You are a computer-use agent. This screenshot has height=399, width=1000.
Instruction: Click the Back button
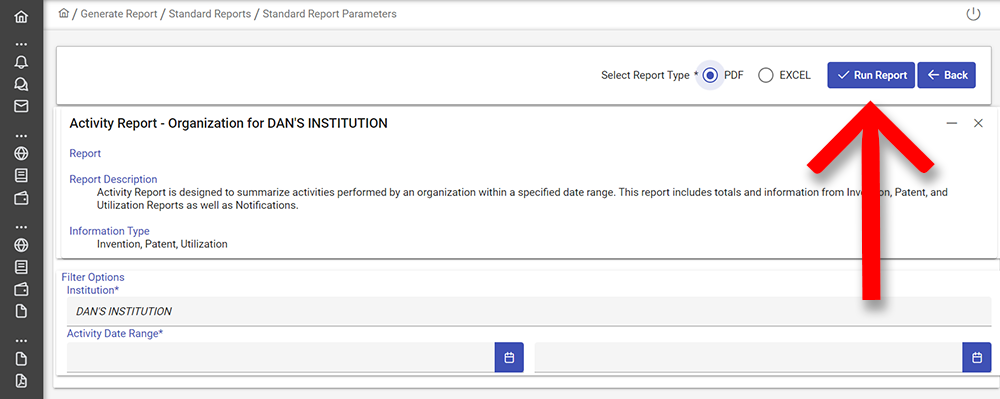946,75
